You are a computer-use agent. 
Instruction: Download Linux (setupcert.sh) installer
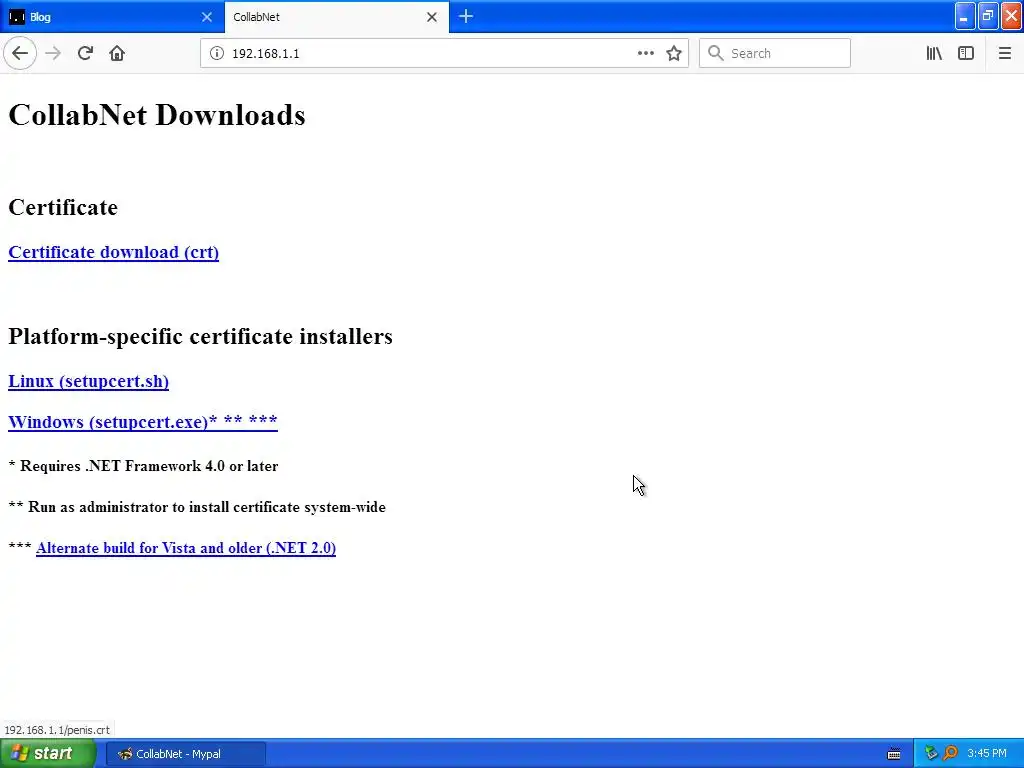[x=88, y=381]
